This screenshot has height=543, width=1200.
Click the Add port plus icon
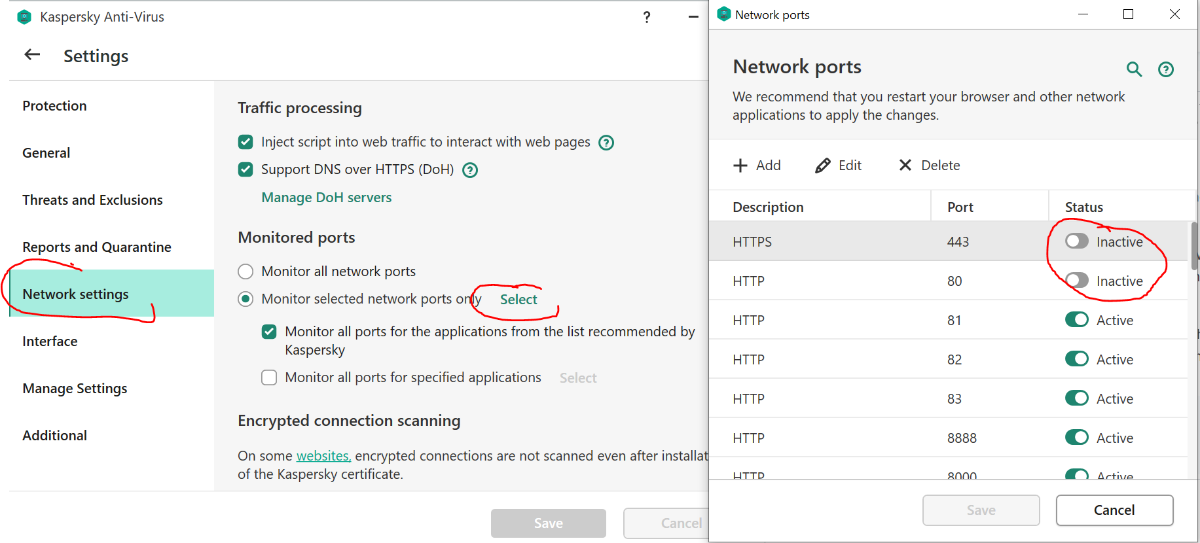741,165
